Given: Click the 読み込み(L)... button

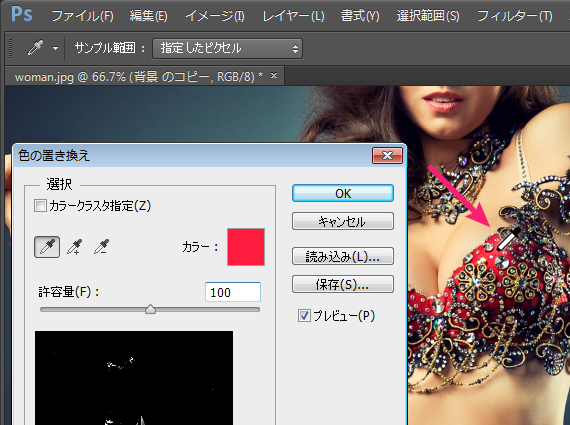Looking at the screenshot, I should click(343, 256).
